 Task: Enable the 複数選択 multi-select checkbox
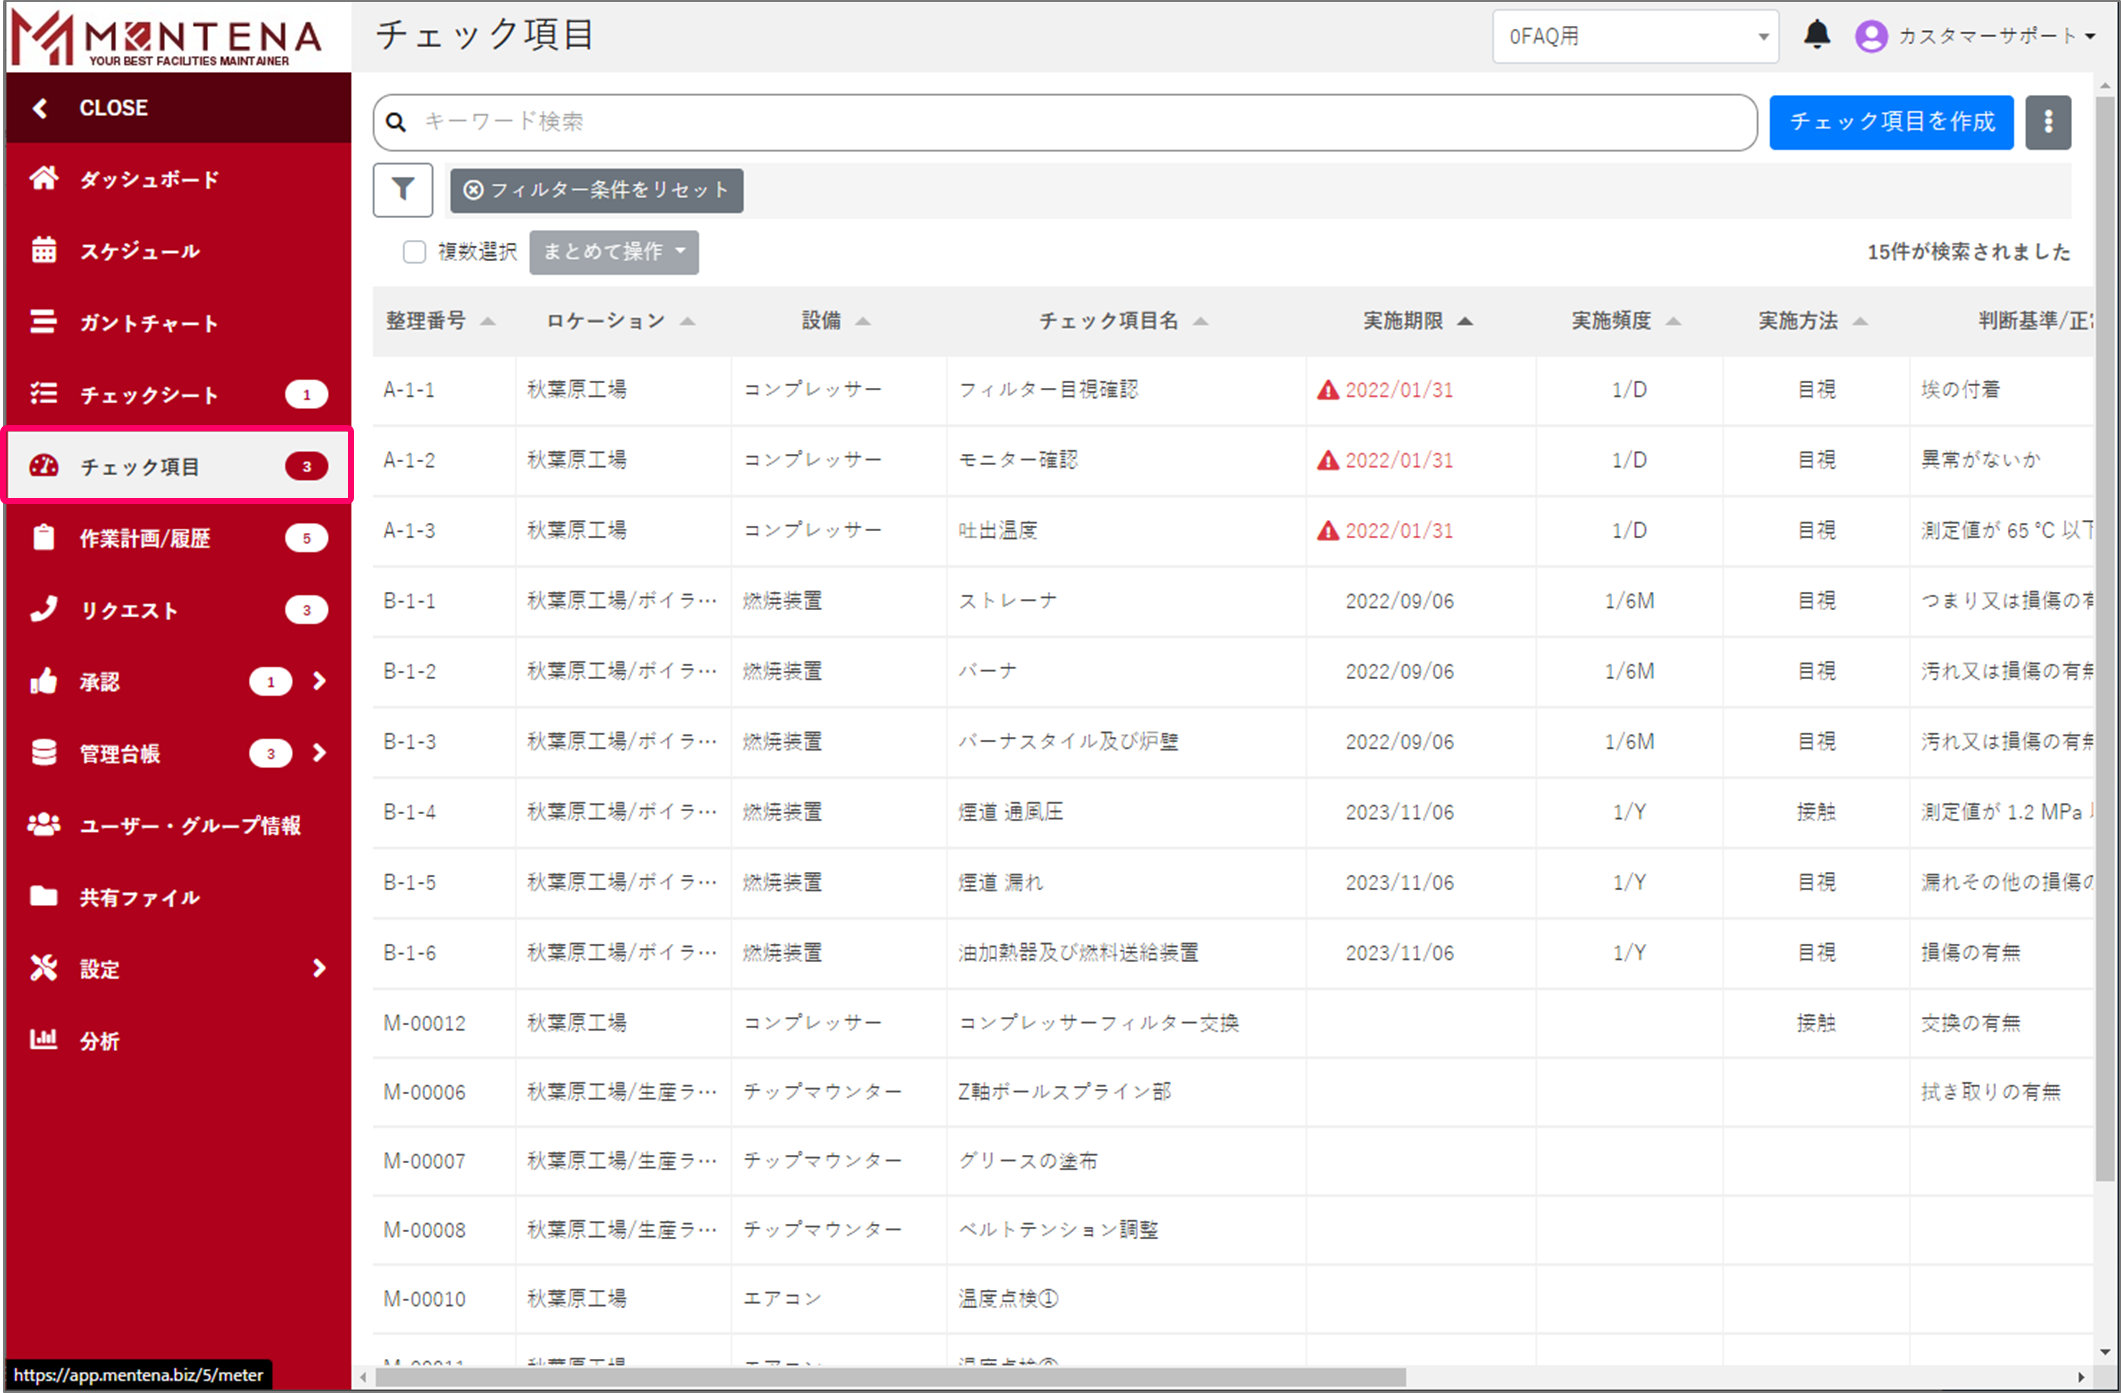(x=414, y=252)
